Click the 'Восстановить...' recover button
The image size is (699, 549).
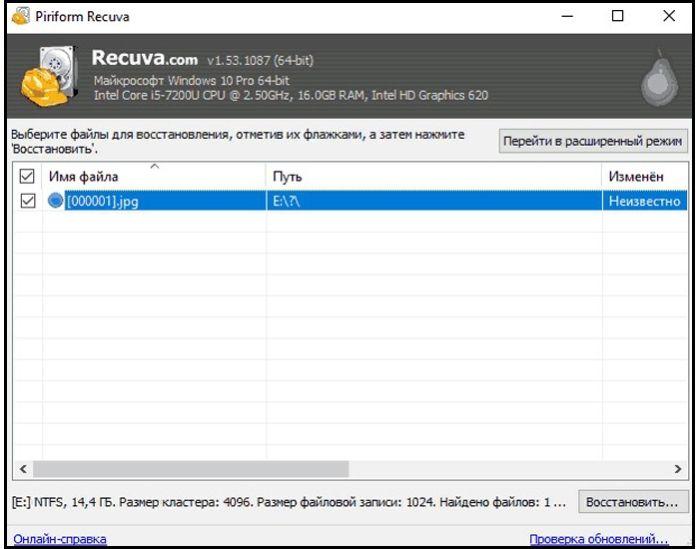(x=633, y=502)
